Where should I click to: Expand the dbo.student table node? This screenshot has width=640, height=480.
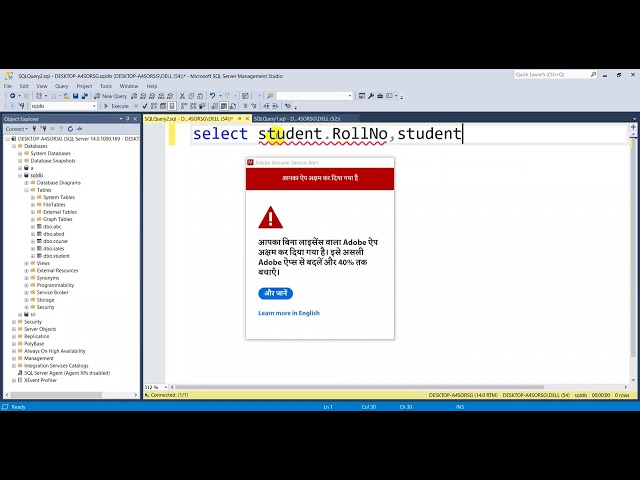33,256
